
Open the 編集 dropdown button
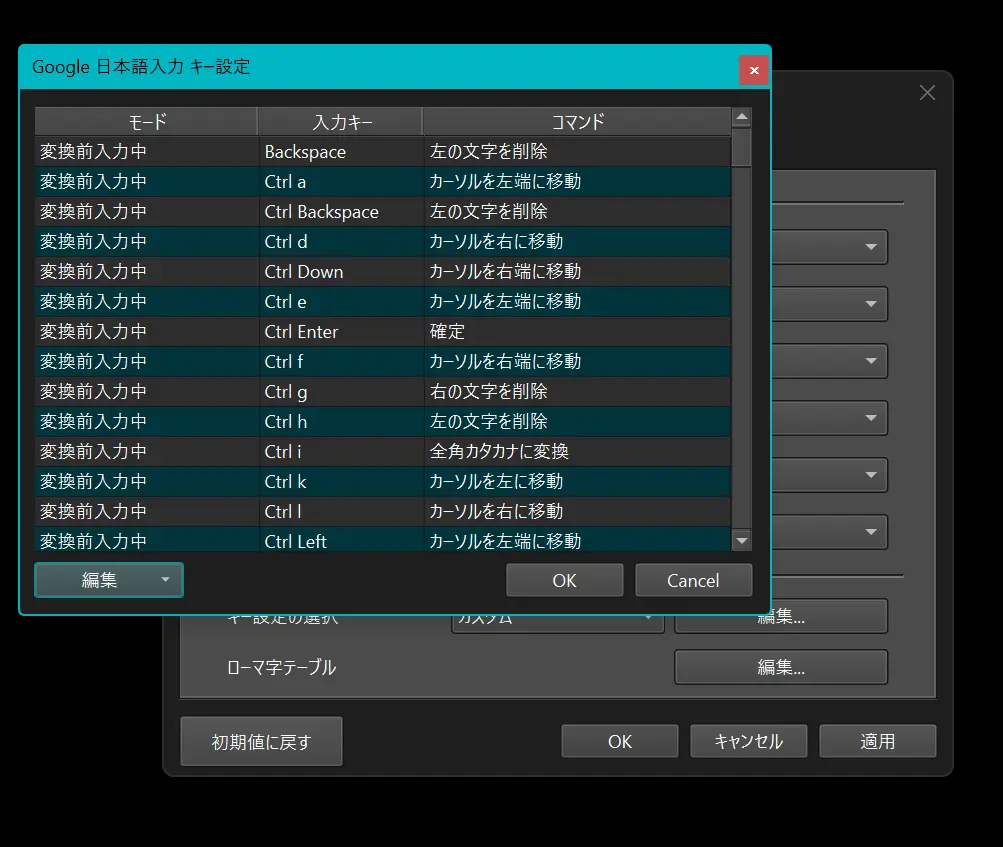coord(109,580)
